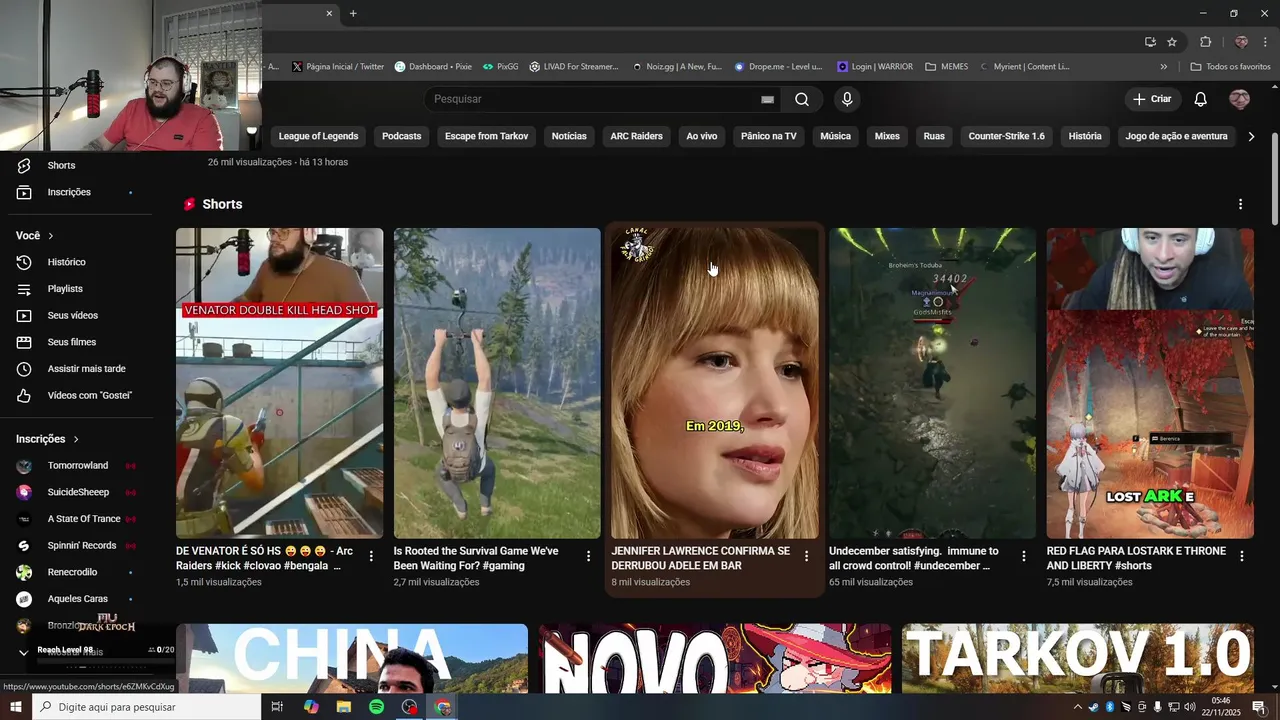Open Página Inicial / Twitter bookmark
Image resolution: width=1280 pixels, height=720 pixels.
pos(338,67)
